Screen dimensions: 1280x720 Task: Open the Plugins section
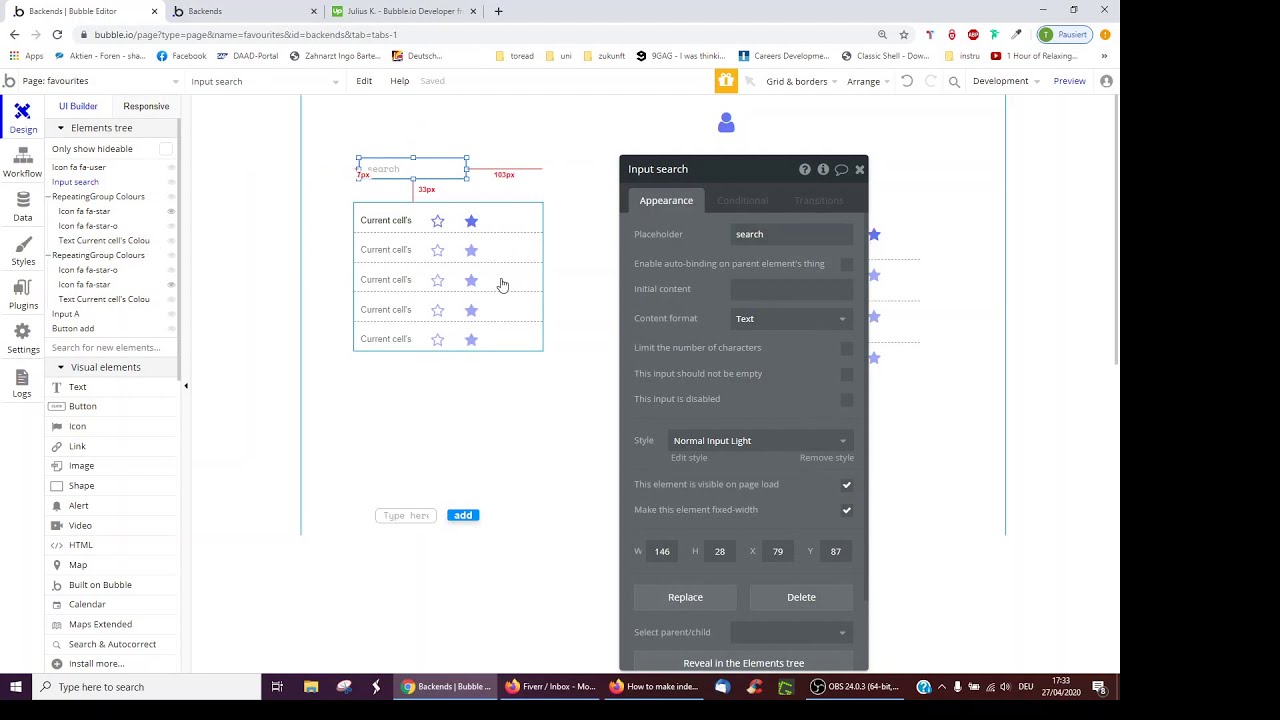23,295
